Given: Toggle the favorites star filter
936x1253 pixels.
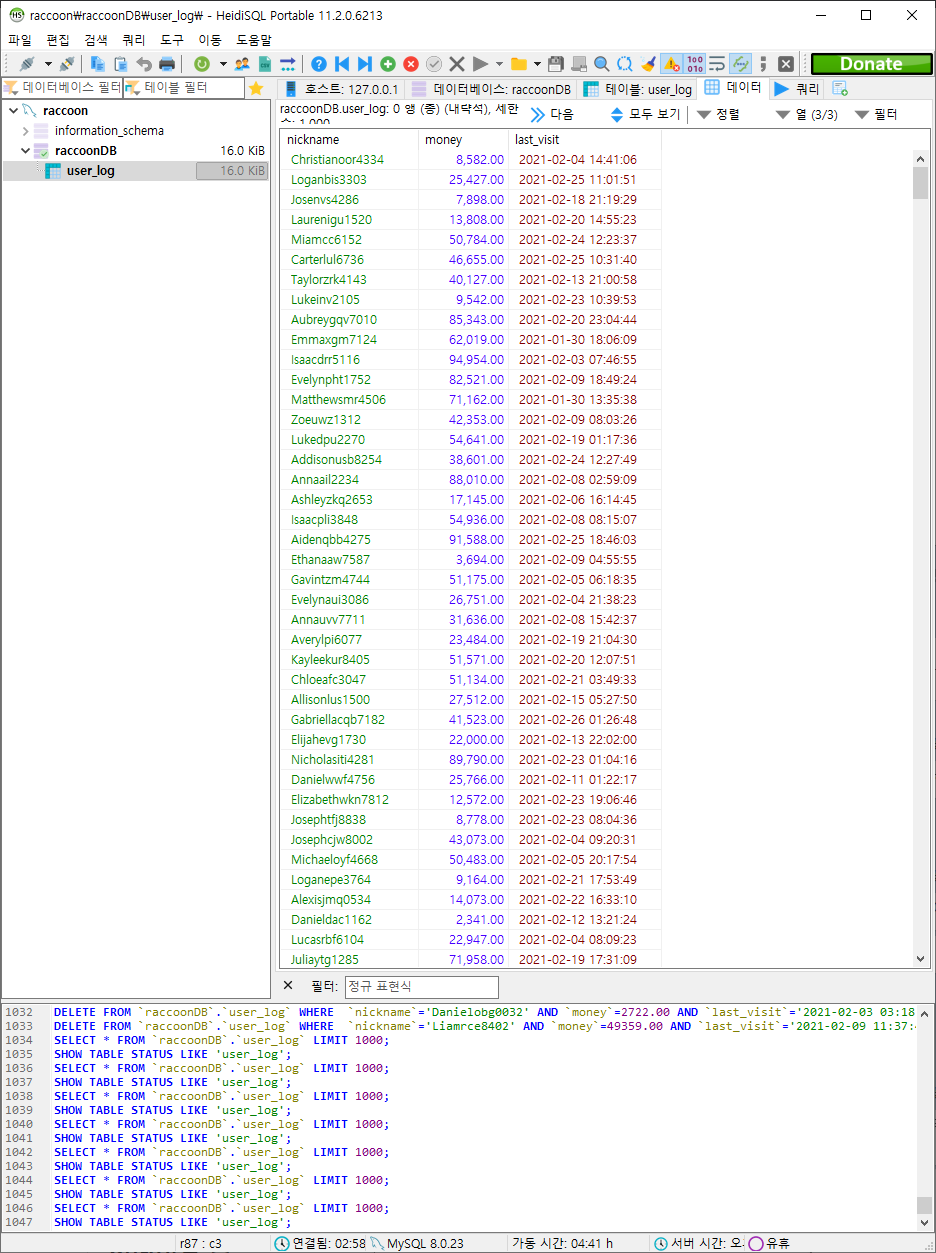Looking at the screenshot, I should [255, 88].
